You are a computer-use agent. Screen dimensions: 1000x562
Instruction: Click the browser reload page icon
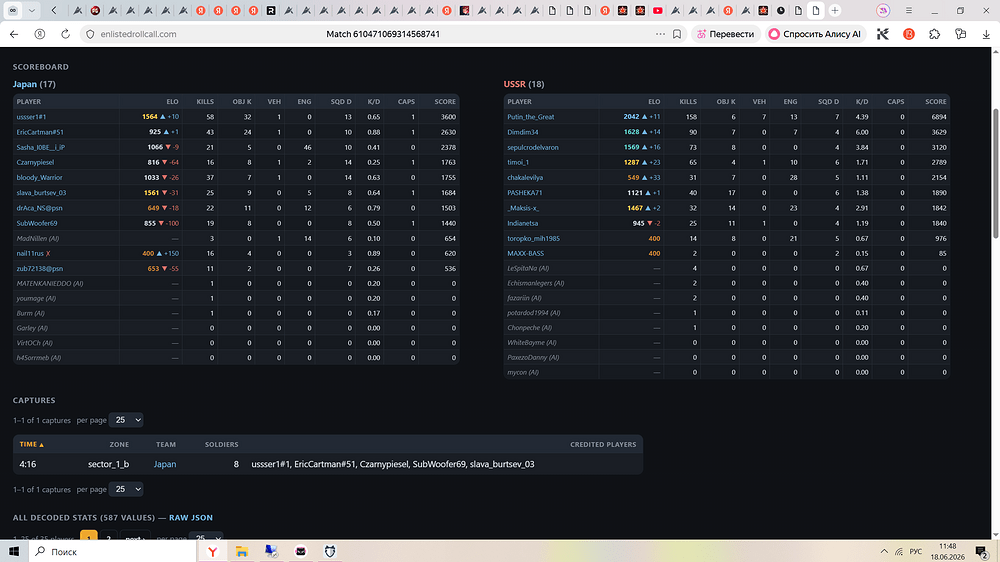coord(65,34)
